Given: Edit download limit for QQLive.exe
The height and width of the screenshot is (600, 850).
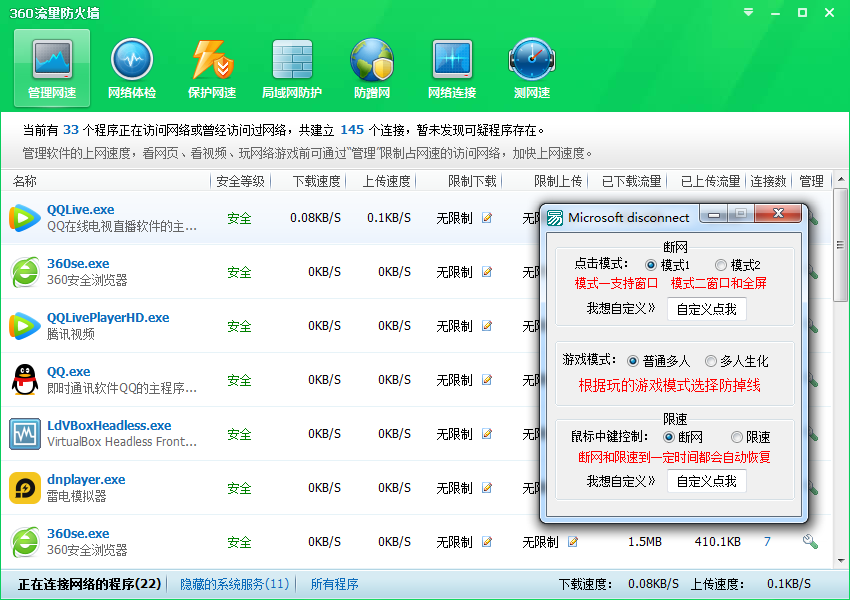Looking at the screenshot, I should tap(487, 218).
